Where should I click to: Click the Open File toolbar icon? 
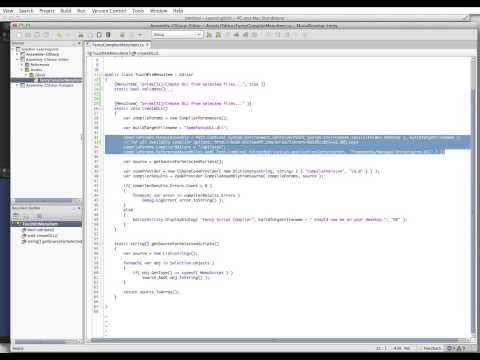(28, 35)
